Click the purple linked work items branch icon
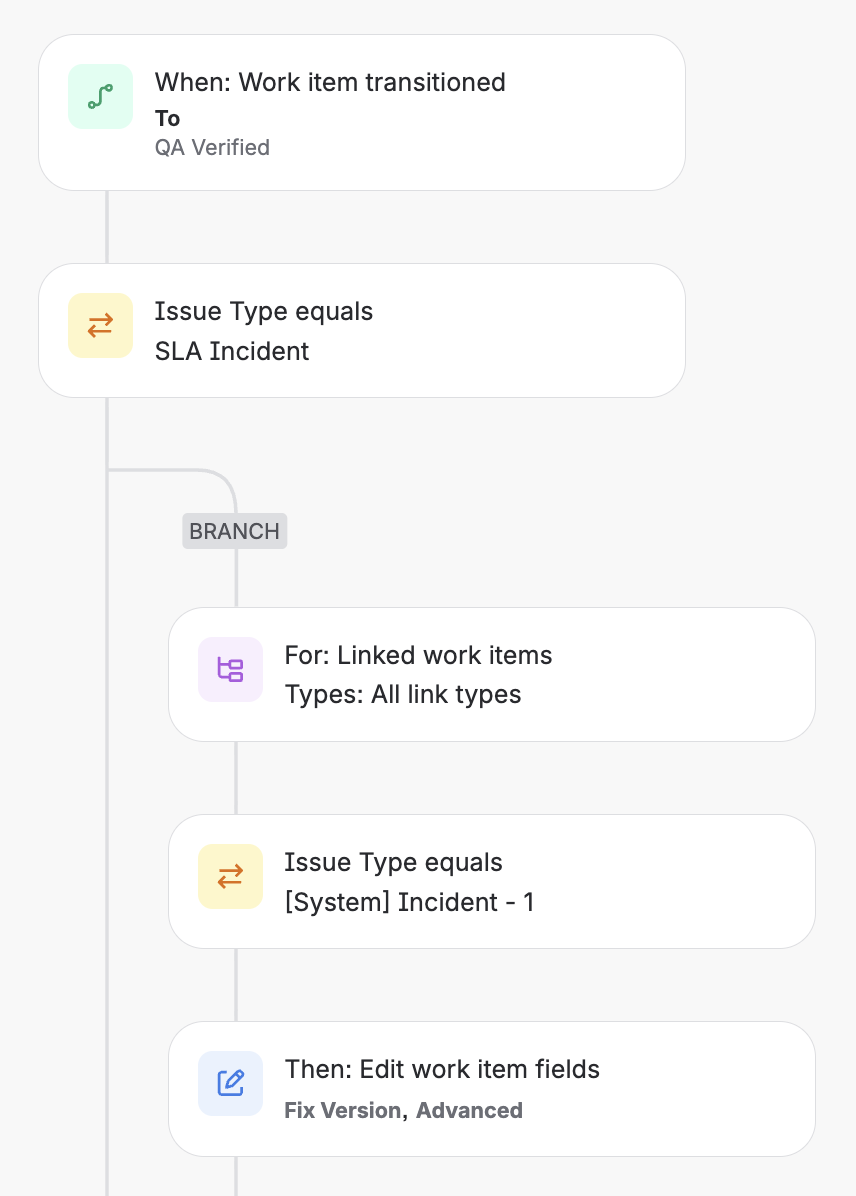856x1196 pixels. tap(230, 670)
